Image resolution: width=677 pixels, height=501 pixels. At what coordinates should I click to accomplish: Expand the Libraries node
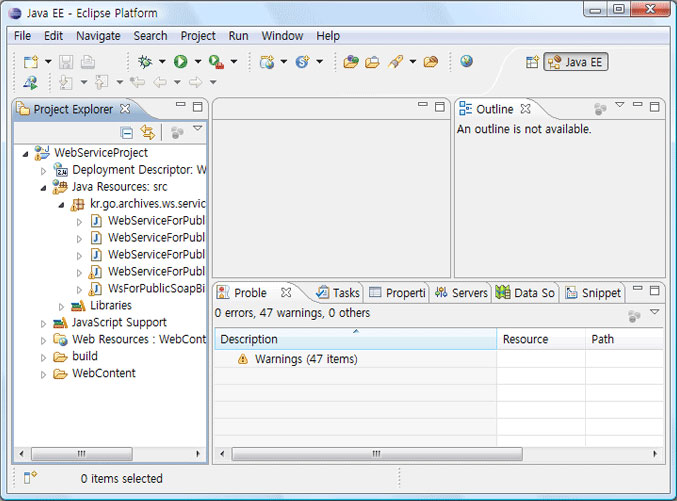[x=61, y=307]
